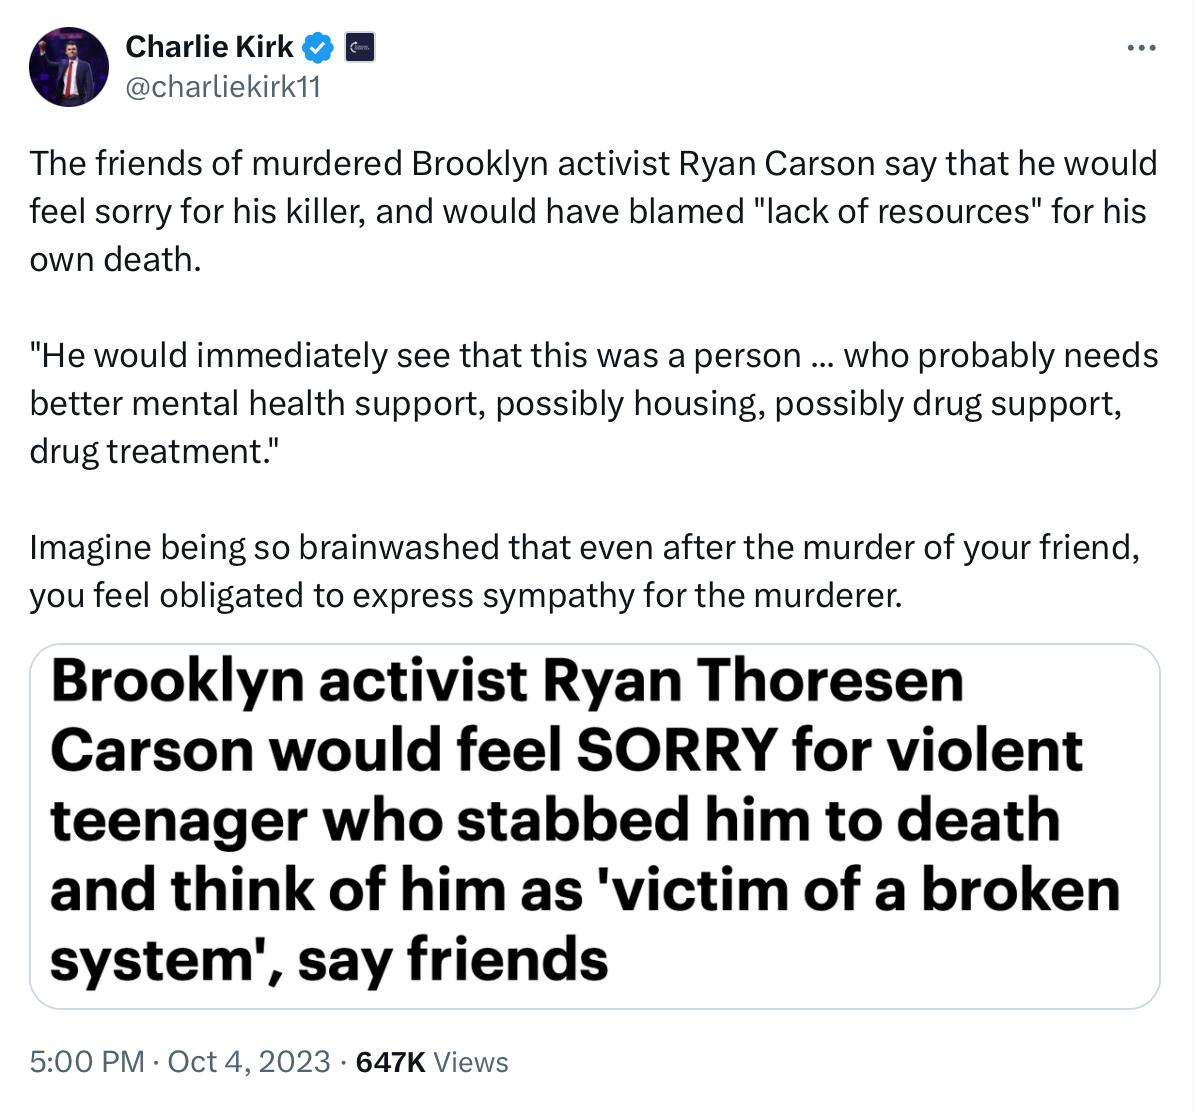Image resolution: width=1194 pixels, height=1114 pixels.
Task: Click the Oct 4, 2023 date
Action: click(x=249, y=1061)
